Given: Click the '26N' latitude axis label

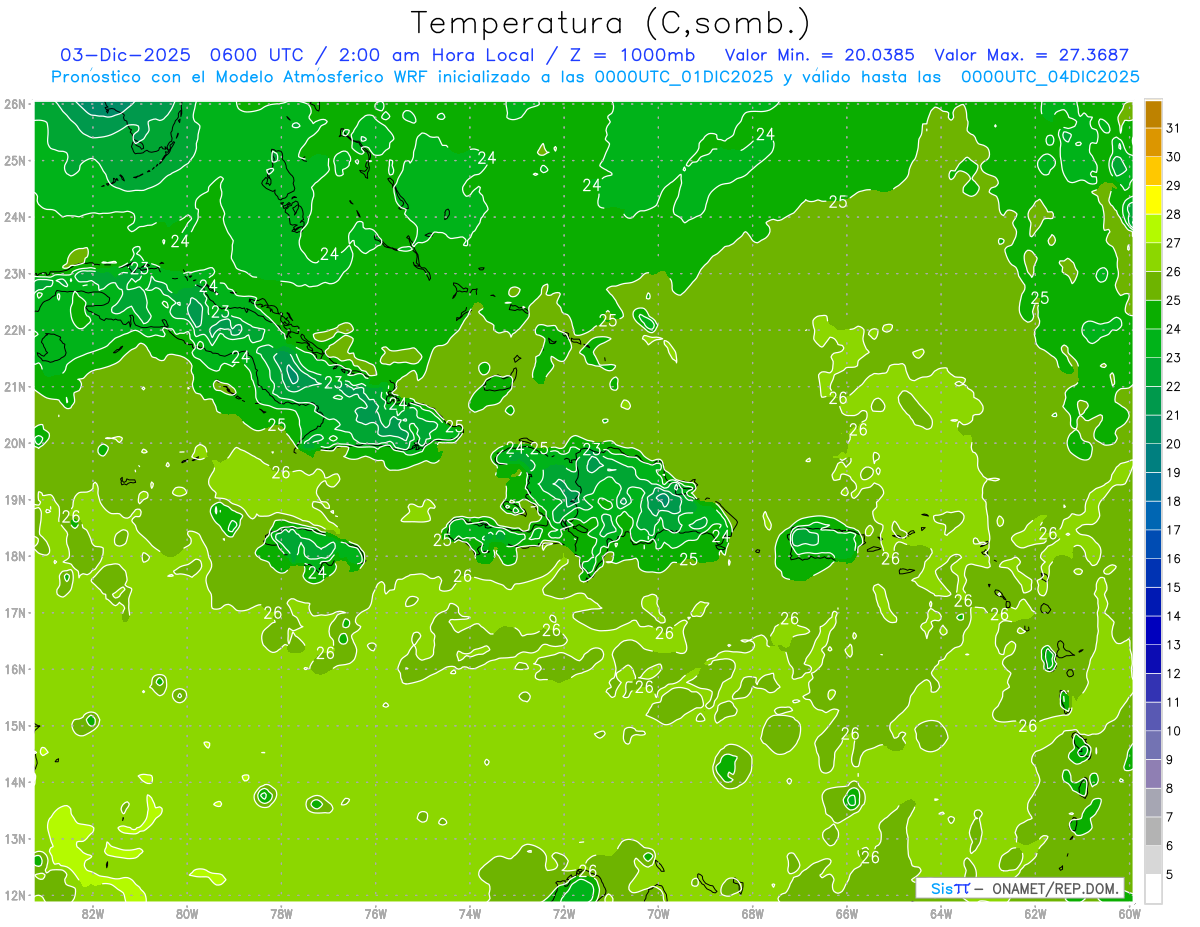Looking at the screenshot, I should [x=14, y=104].
